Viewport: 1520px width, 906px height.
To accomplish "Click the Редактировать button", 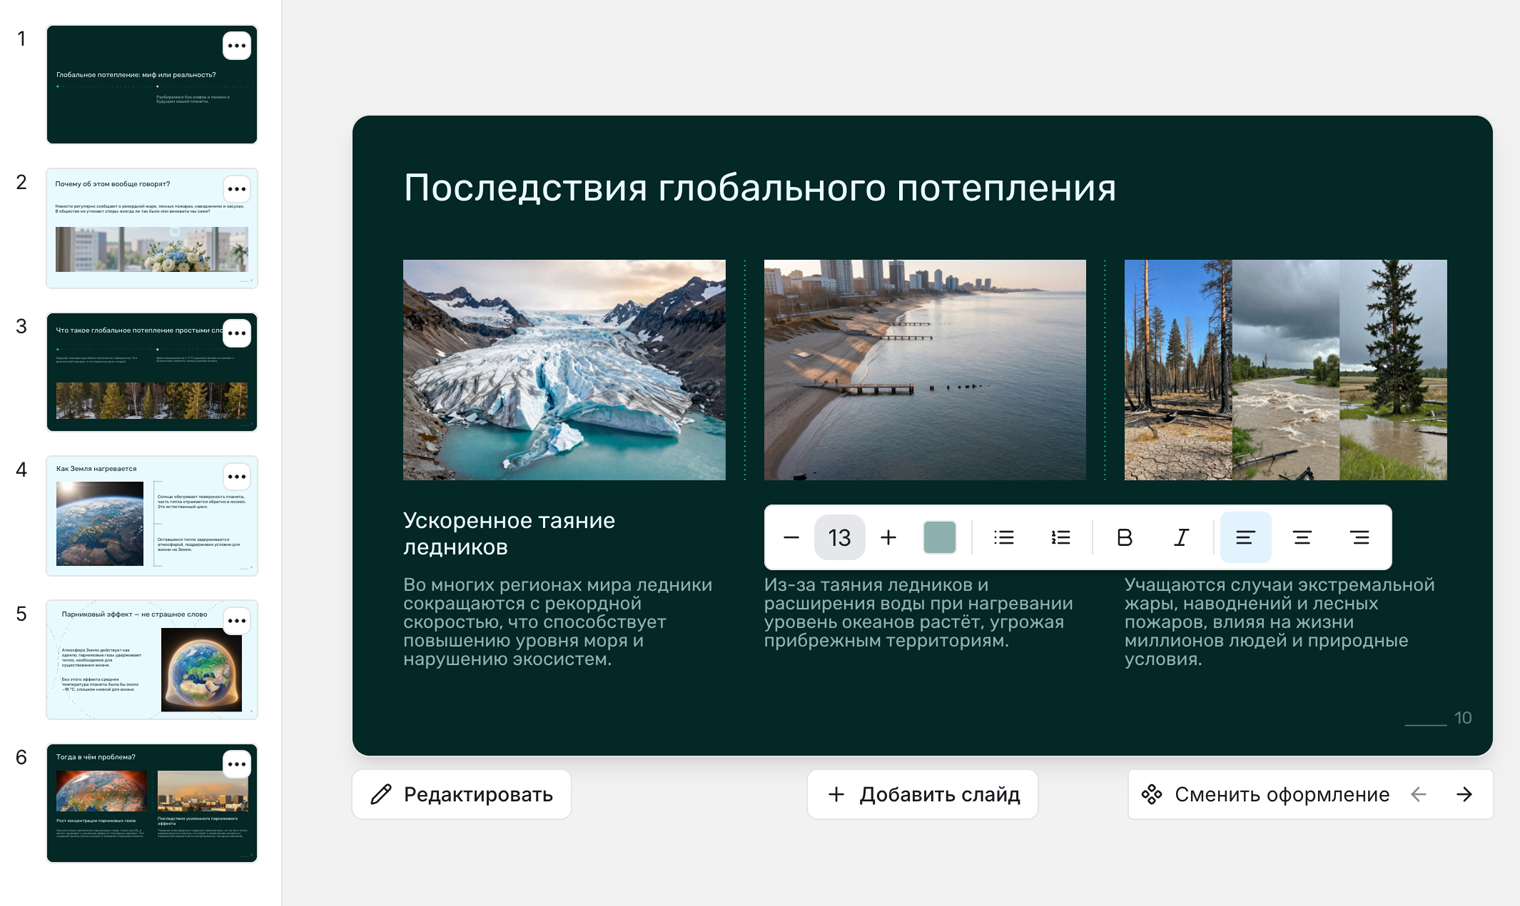I will pos(461,793).
